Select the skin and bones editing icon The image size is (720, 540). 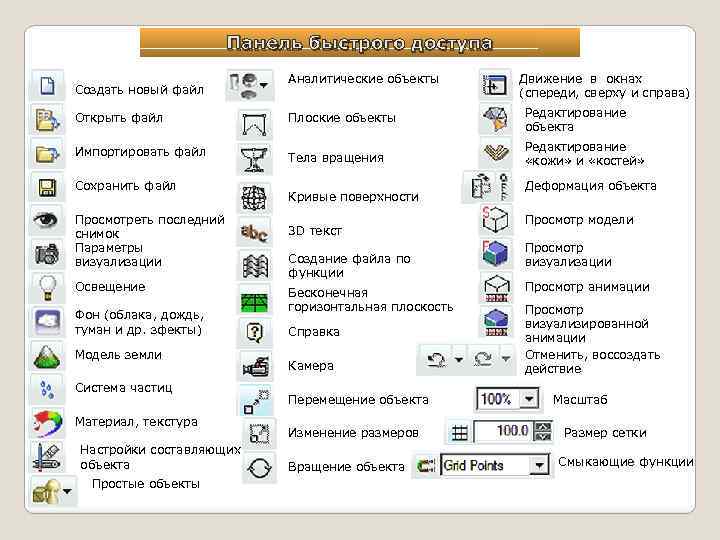[495, 153]
